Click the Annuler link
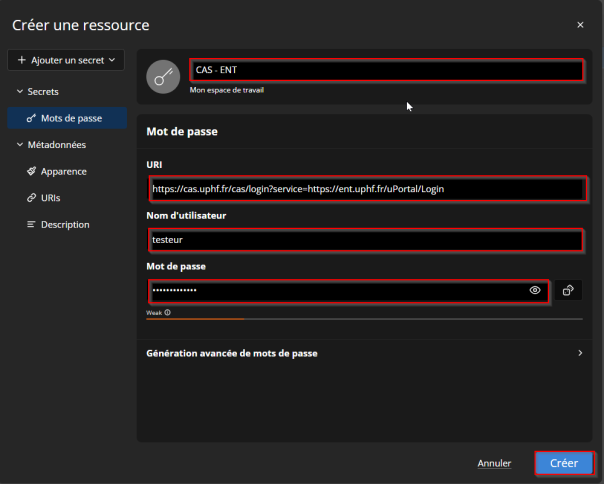 494,463
